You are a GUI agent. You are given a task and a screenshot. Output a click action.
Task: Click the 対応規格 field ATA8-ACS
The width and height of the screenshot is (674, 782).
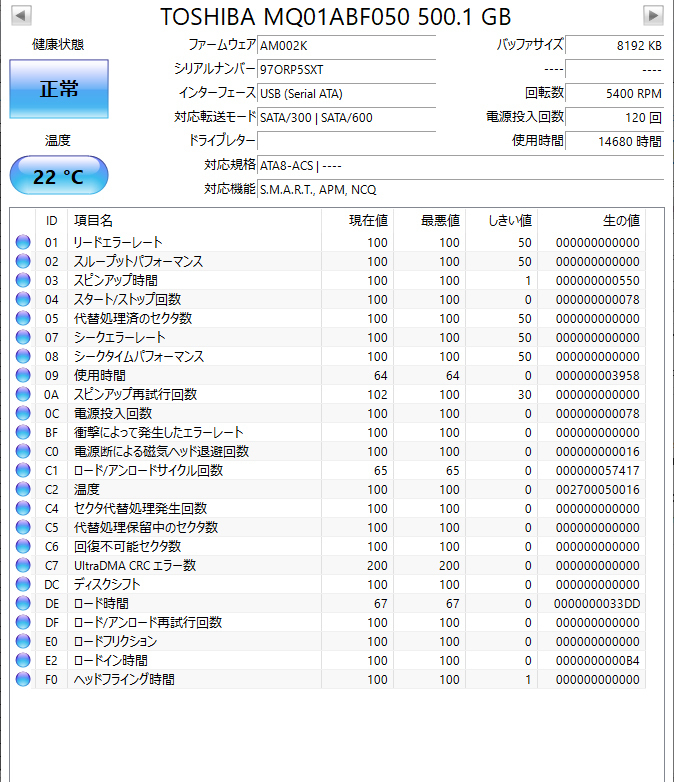tap(460, 165)
